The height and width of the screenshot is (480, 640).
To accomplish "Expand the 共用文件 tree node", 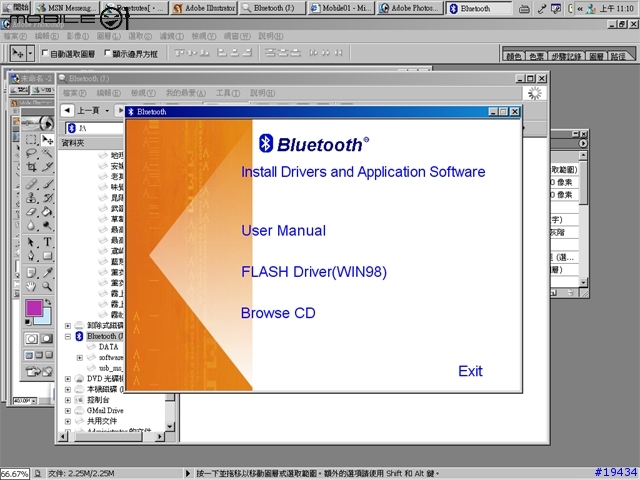I will click(68, 421).
